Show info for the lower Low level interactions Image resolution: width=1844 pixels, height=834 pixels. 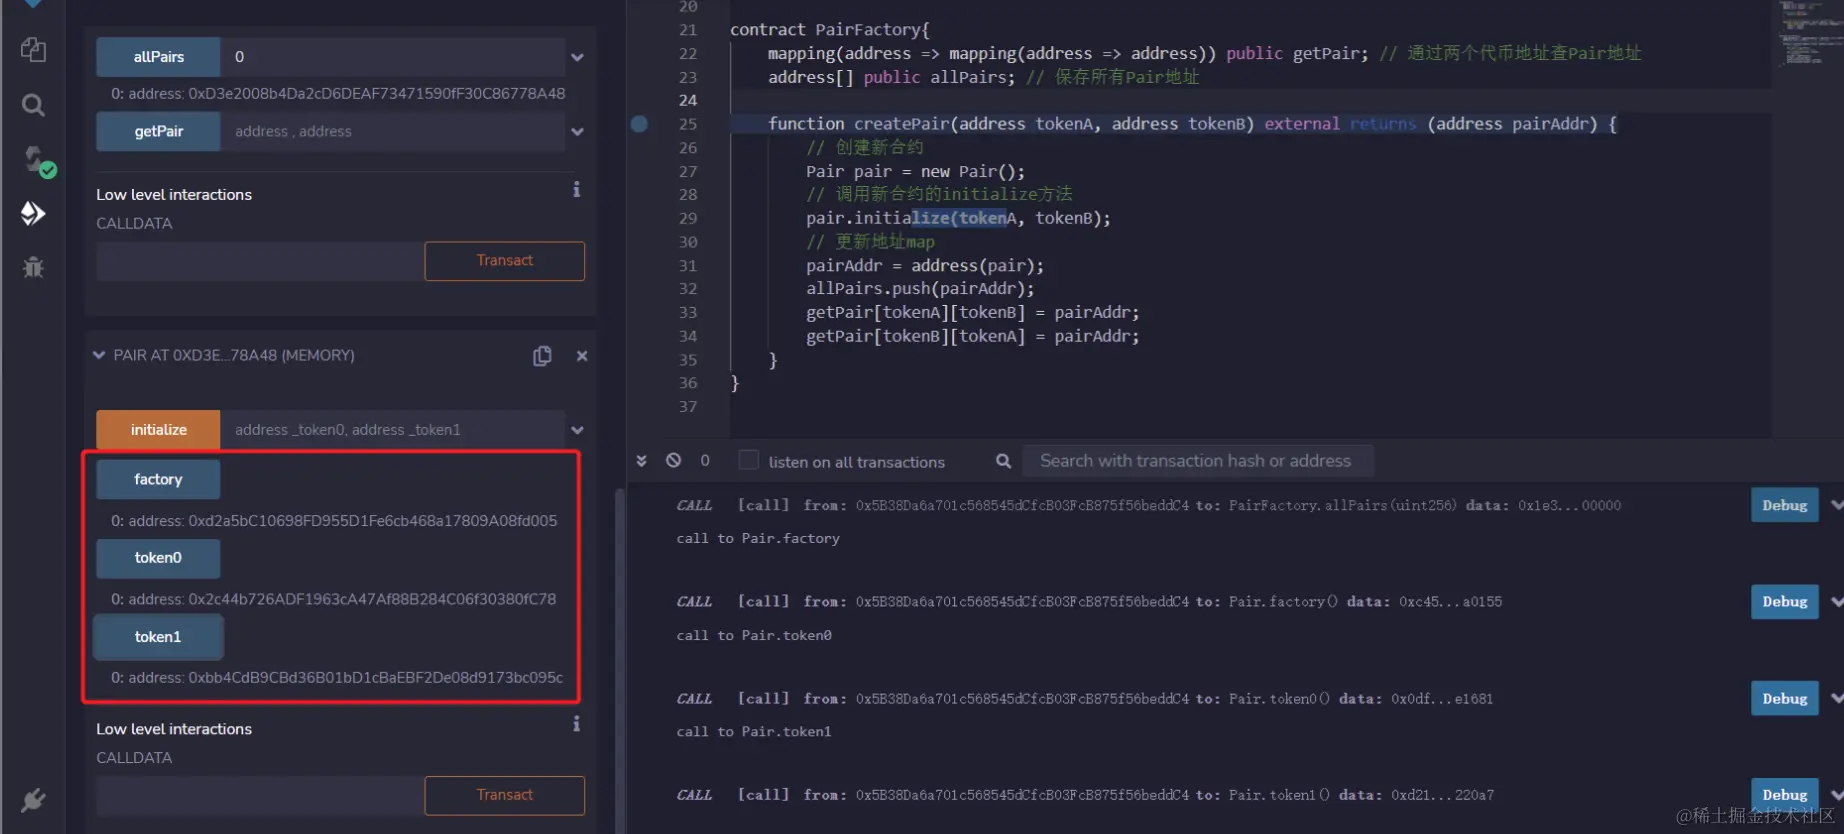(x=576, y=724)
